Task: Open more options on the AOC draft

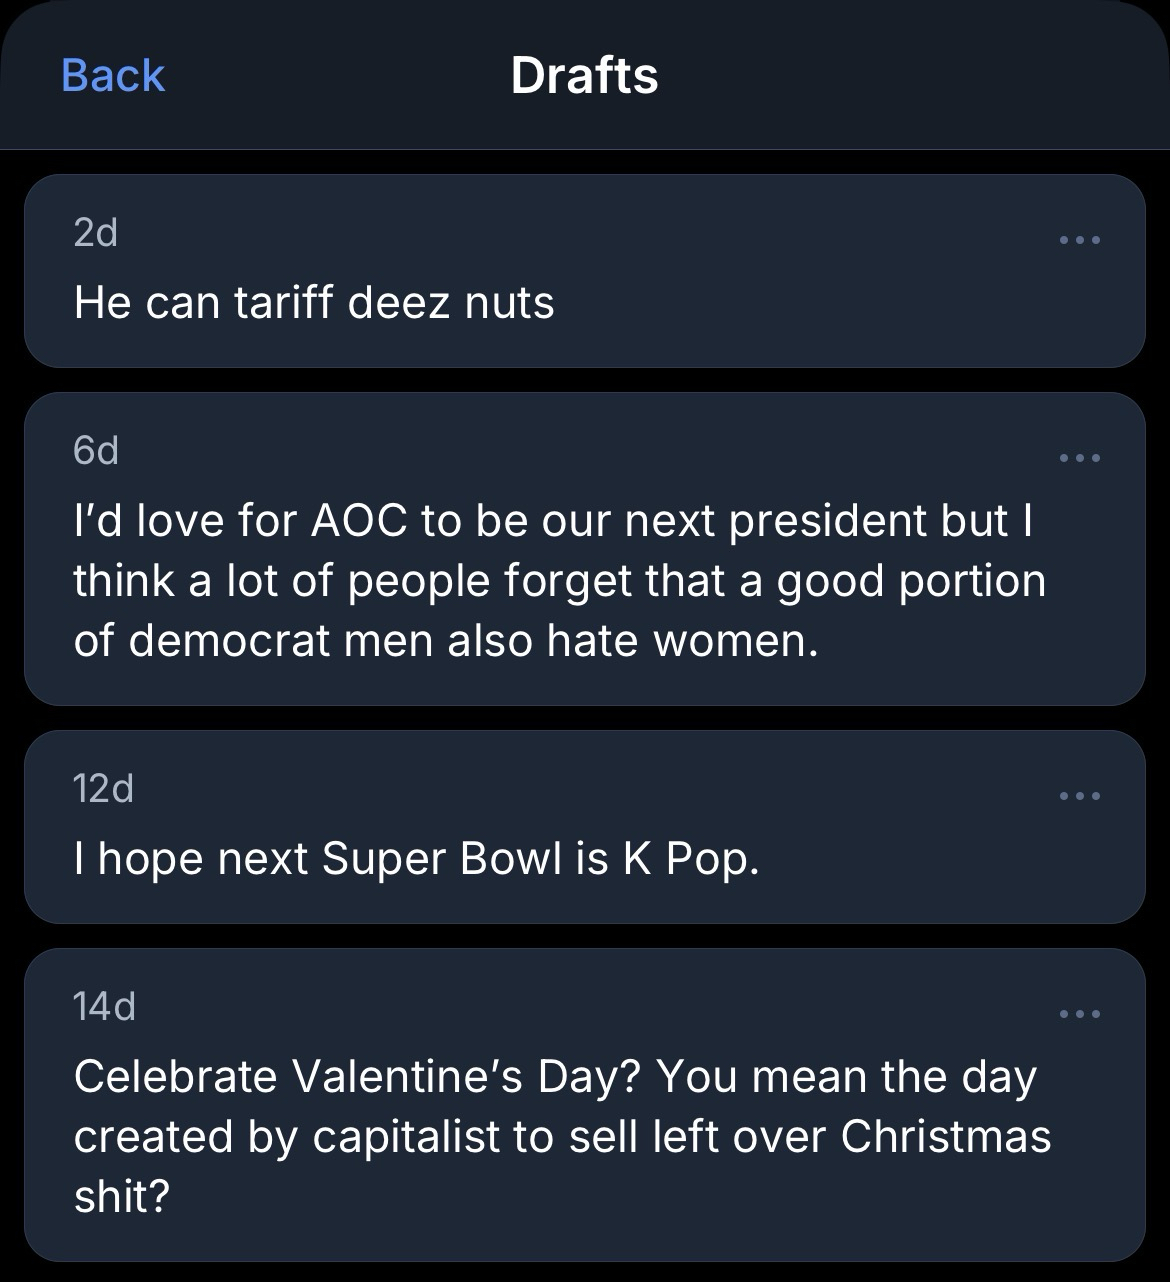Action: click(1080, 458)
